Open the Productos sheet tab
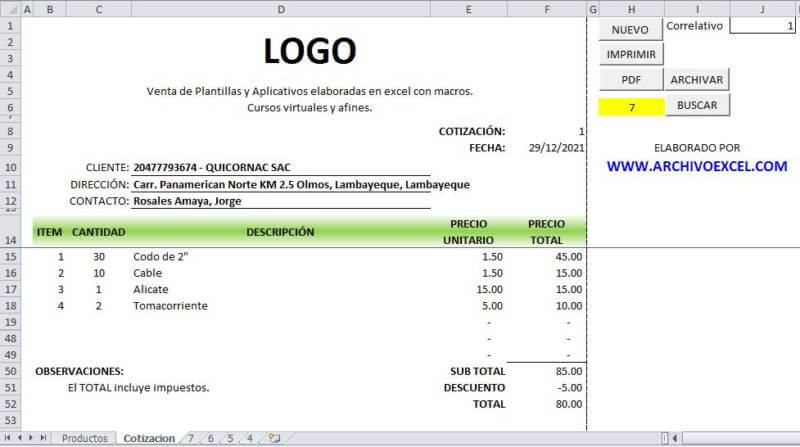 [x=84, y=438]
